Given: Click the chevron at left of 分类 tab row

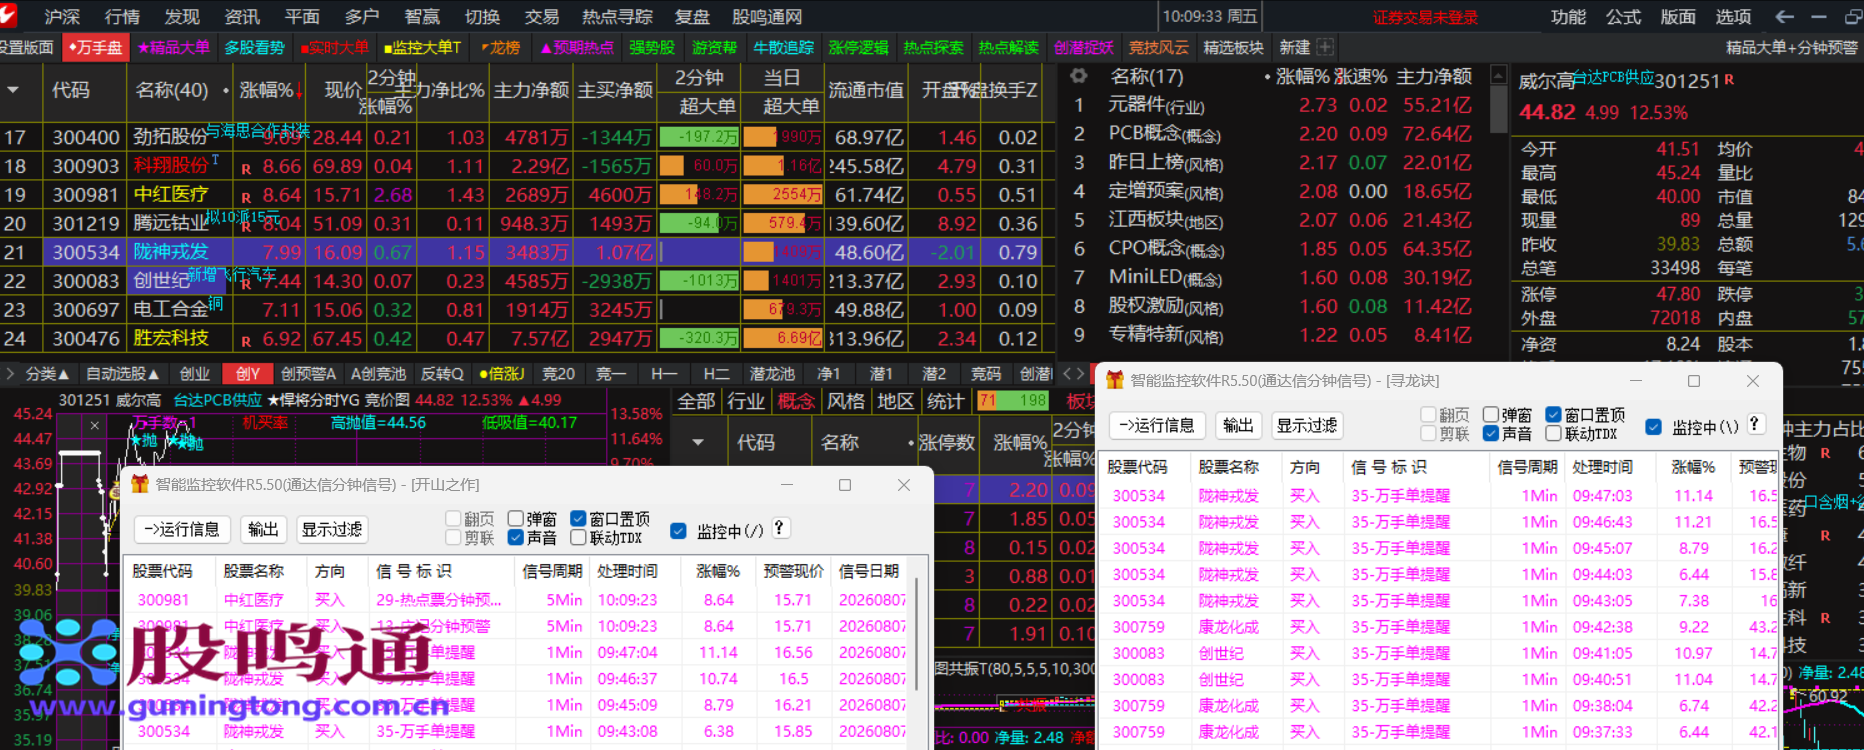Looking at the screenshot, I should click(10, 374).
